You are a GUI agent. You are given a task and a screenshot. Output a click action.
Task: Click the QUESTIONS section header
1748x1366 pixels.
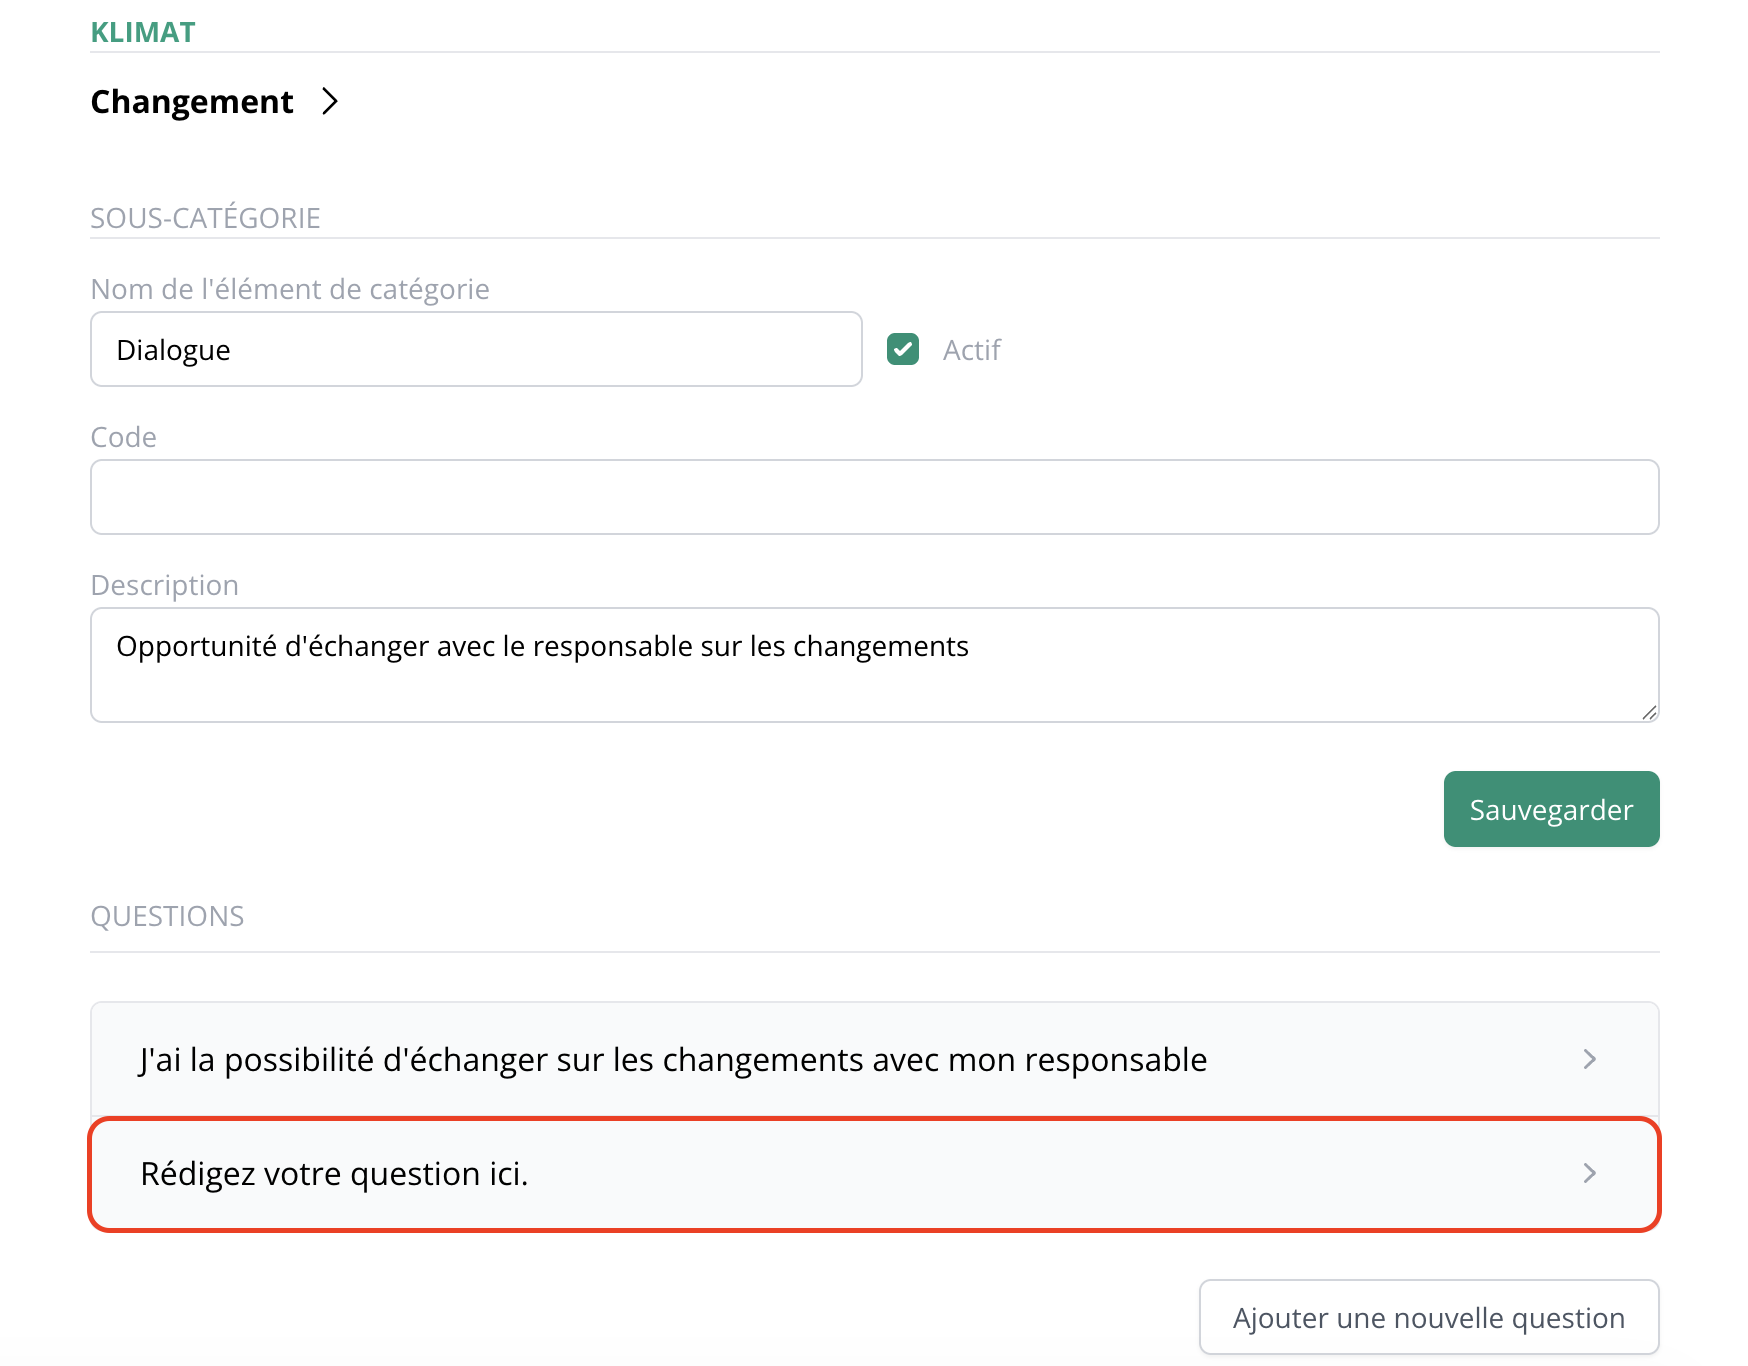pyautogui.click(x=167, y=915)
